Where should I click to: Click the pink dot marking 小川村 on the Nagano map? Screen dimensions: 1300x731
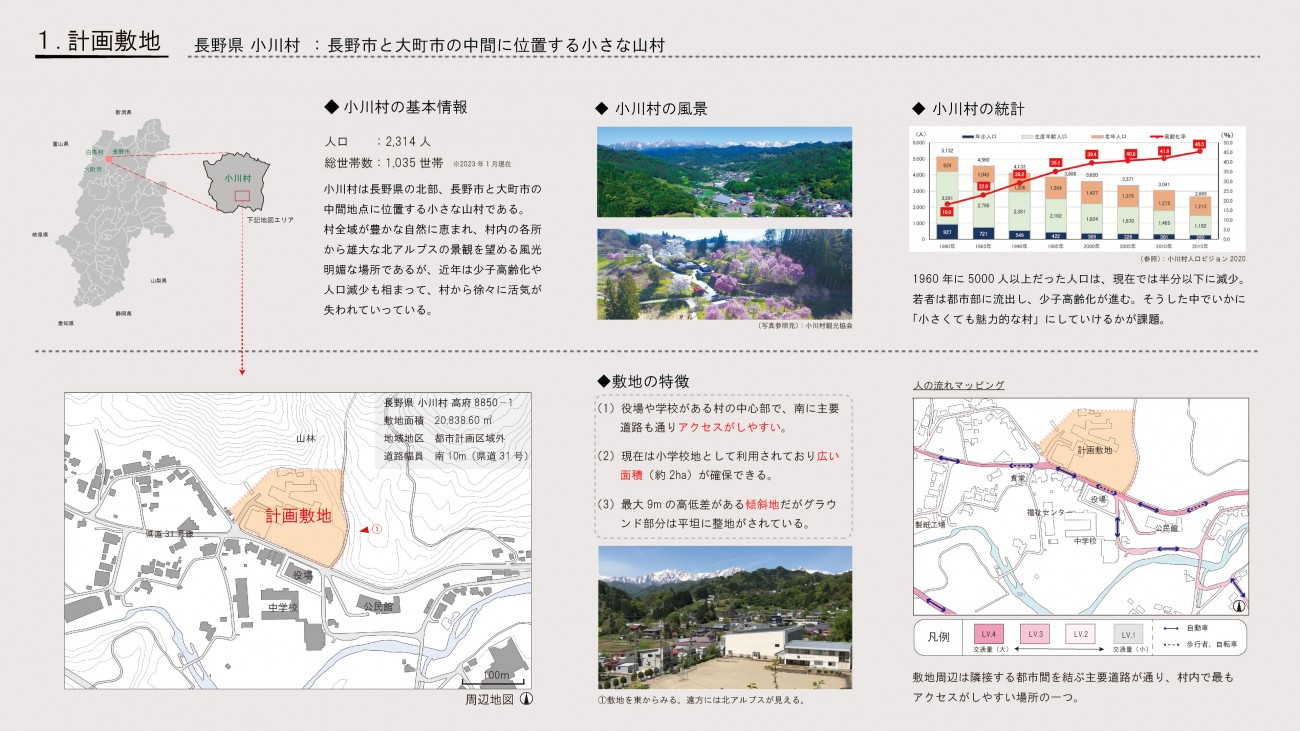tap(109, 158)
